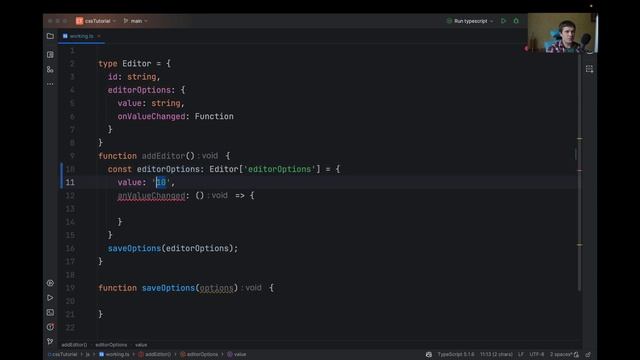Viewport: 640px width, 360px height.
Task: Click the lock read-only status bar icon
Action: (588, 354)
